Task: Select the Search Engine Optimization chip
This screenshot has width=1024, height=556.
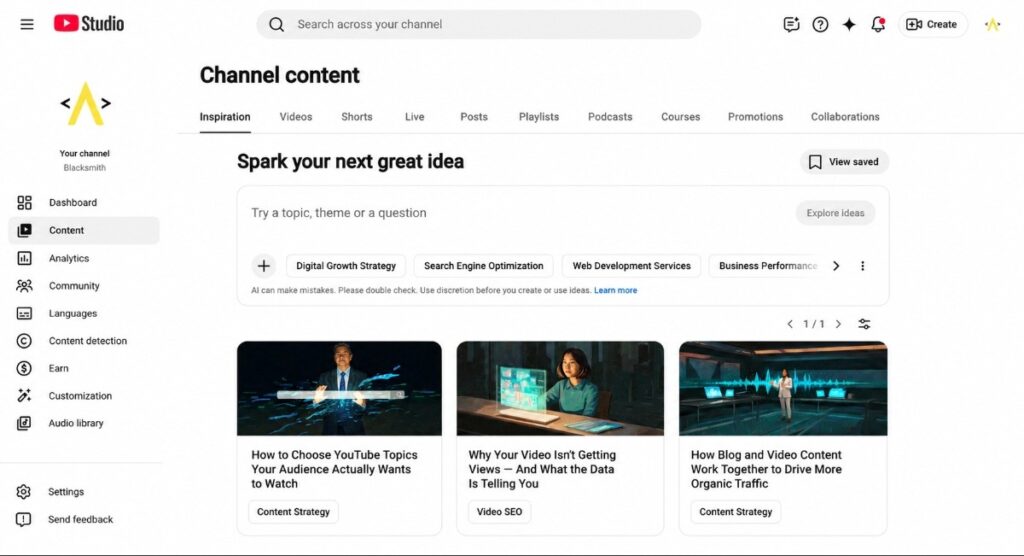Action: click(484, 266)
